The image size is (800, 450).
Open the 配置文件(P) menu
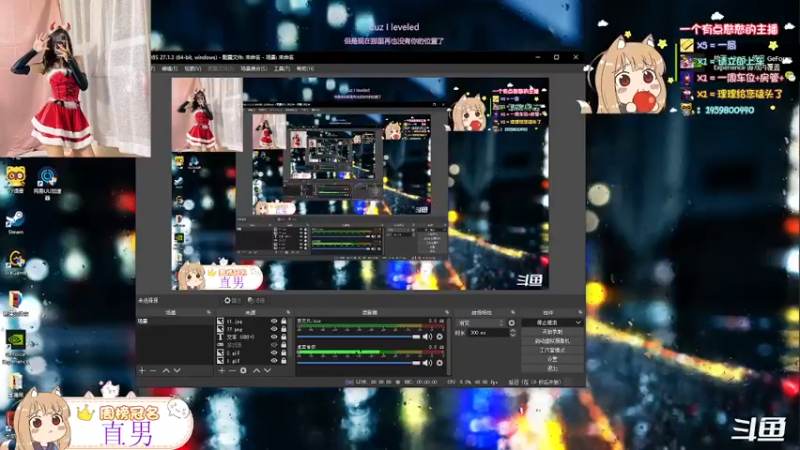coord(220,68)
